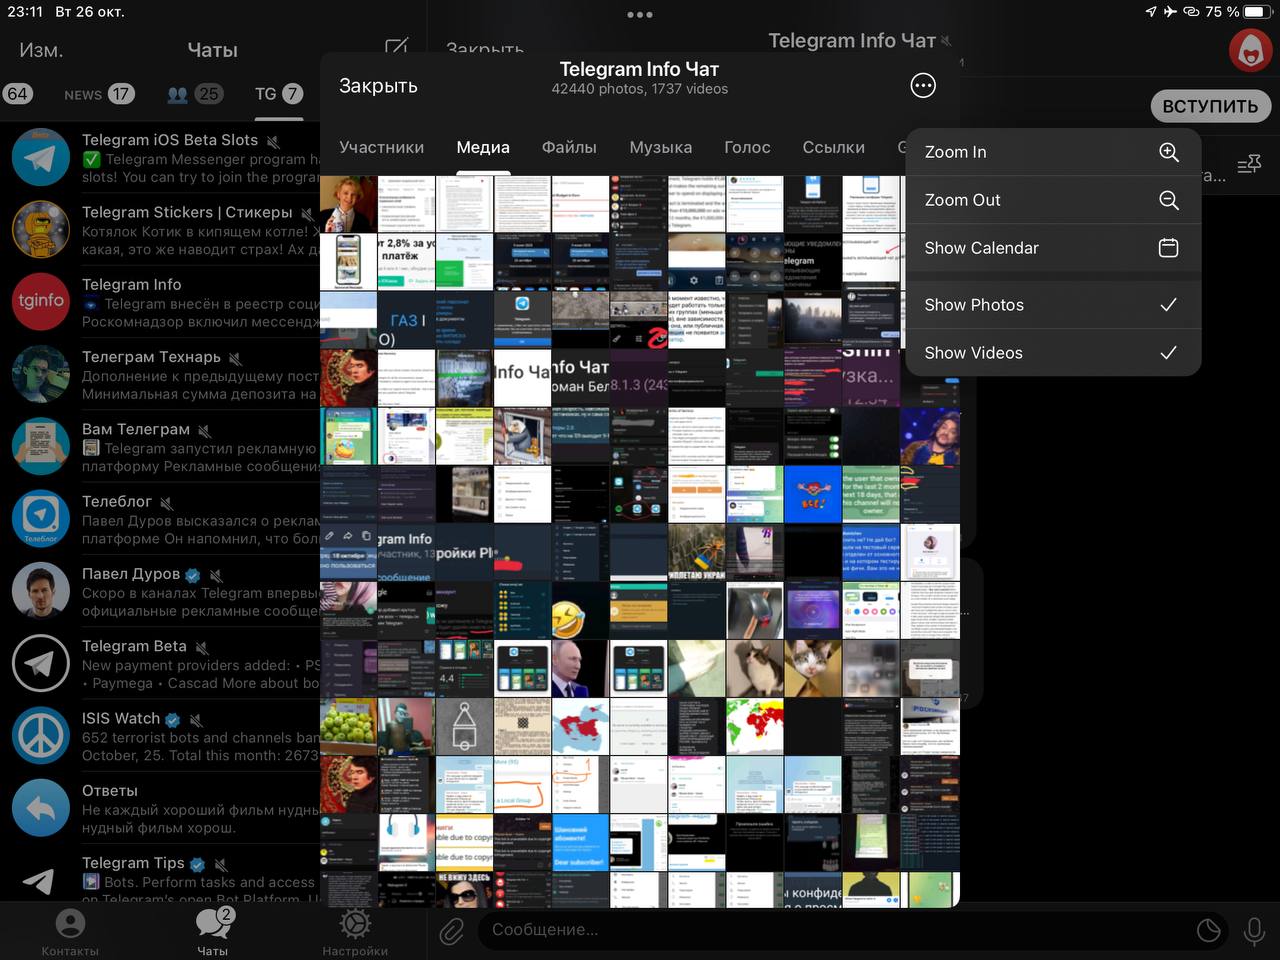The height and width of the screenshot is (960, 1280).
Task: Go to Контакты tab in bottom bar
Action: click(x=70, y=932)
